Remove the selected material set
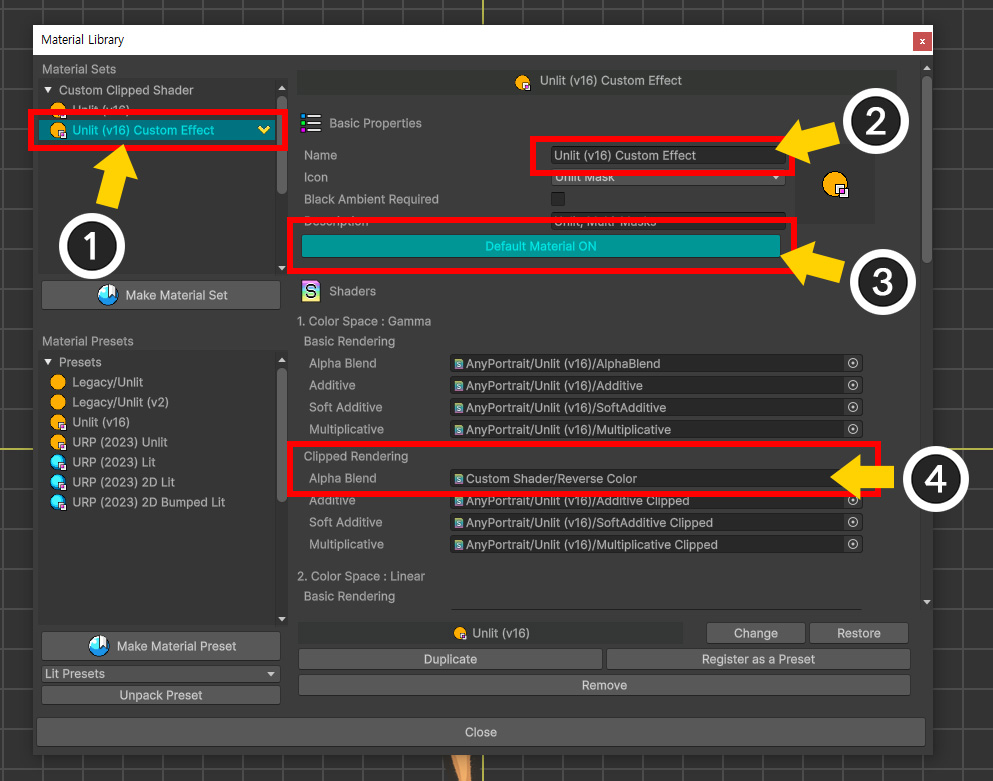This screenshot has height=781, width=993. pos(604,685)
